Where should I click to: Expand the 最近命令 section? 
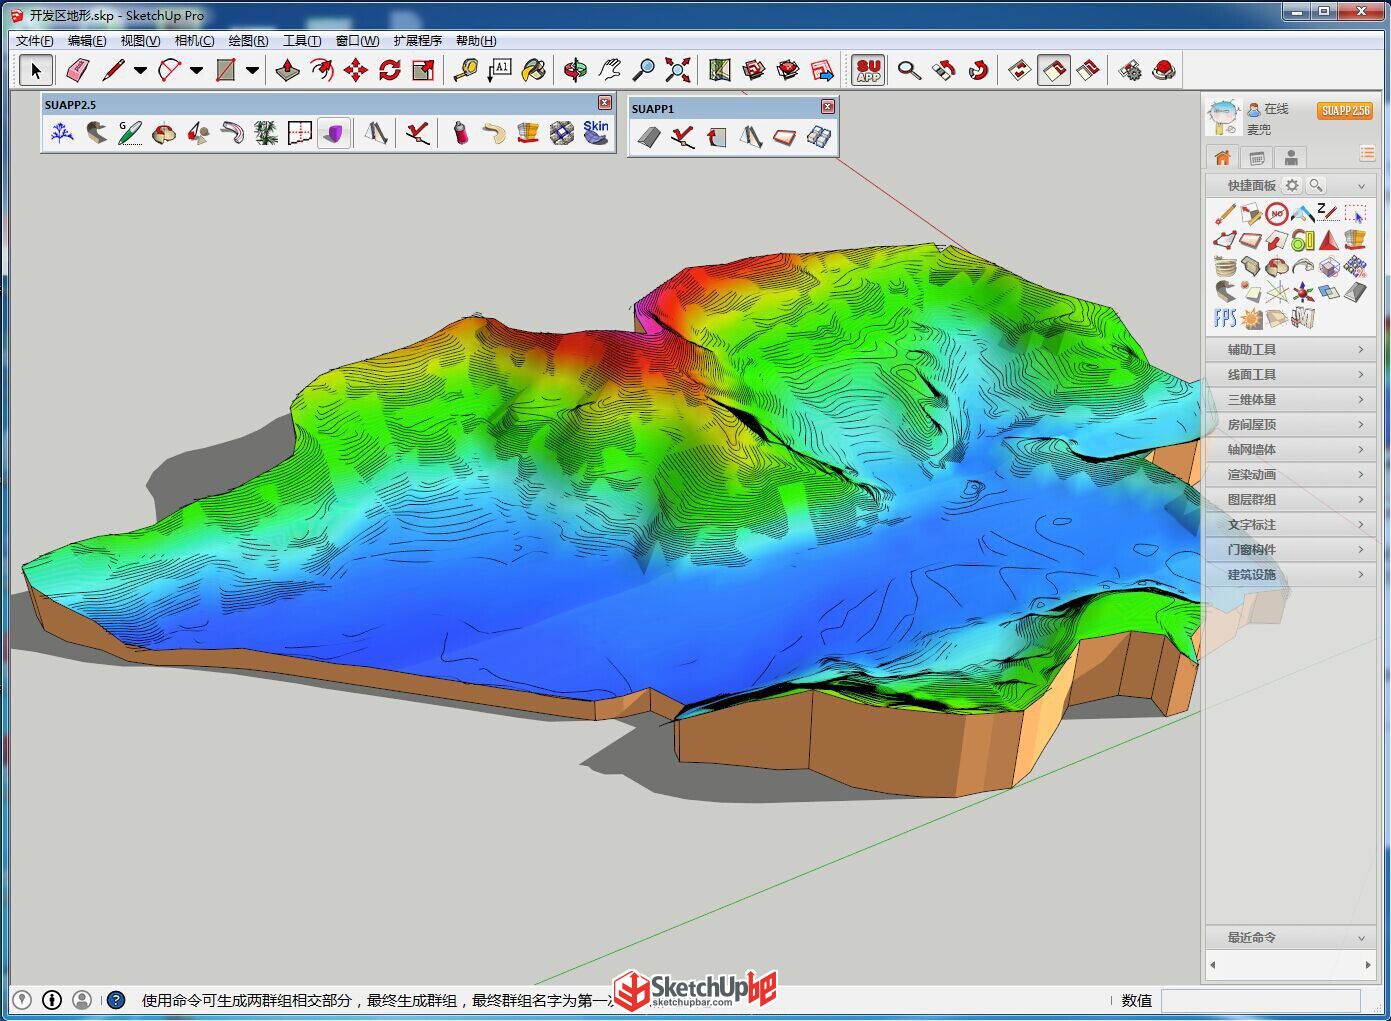pos(1290,937)
